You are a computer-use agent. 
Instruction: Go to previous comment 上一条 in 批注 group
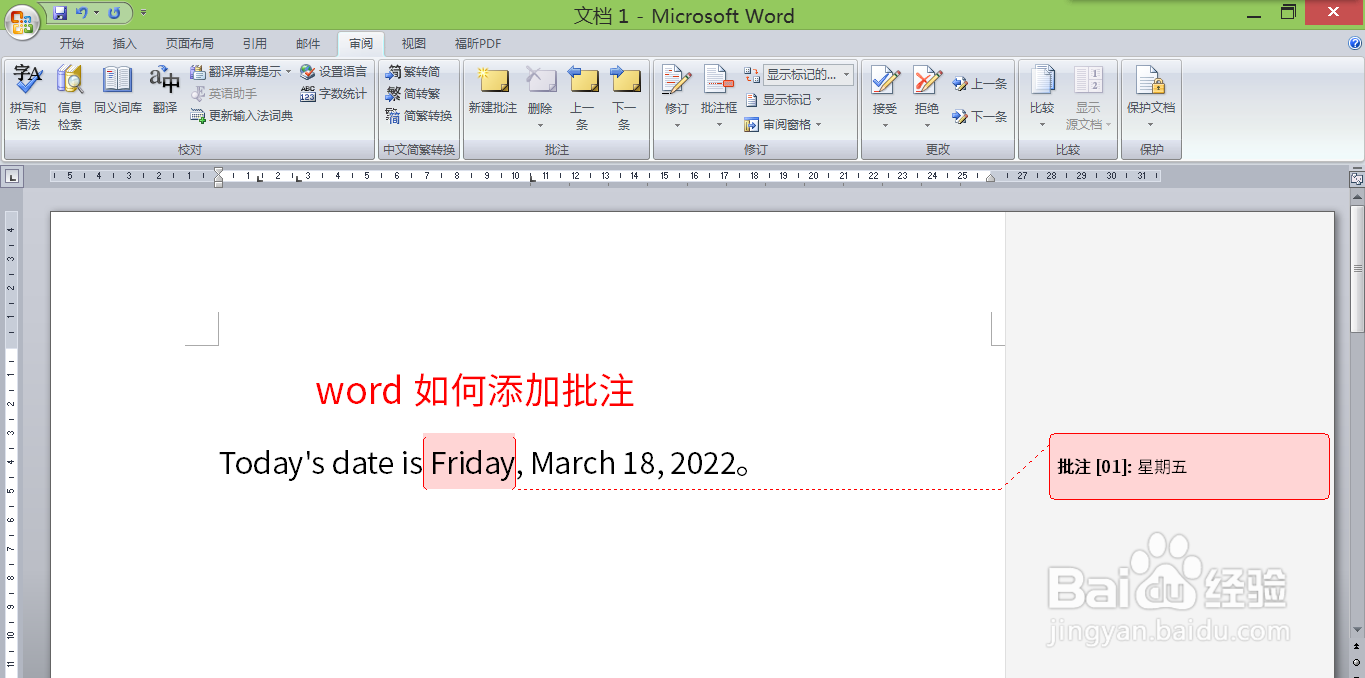click(582, 98)
